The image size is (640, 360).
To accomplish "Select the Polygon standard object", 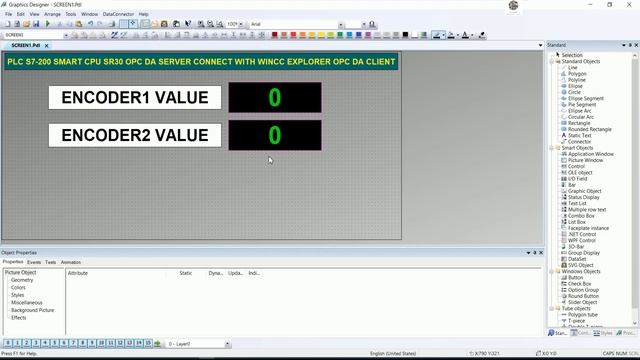I will tap(577, 73).
